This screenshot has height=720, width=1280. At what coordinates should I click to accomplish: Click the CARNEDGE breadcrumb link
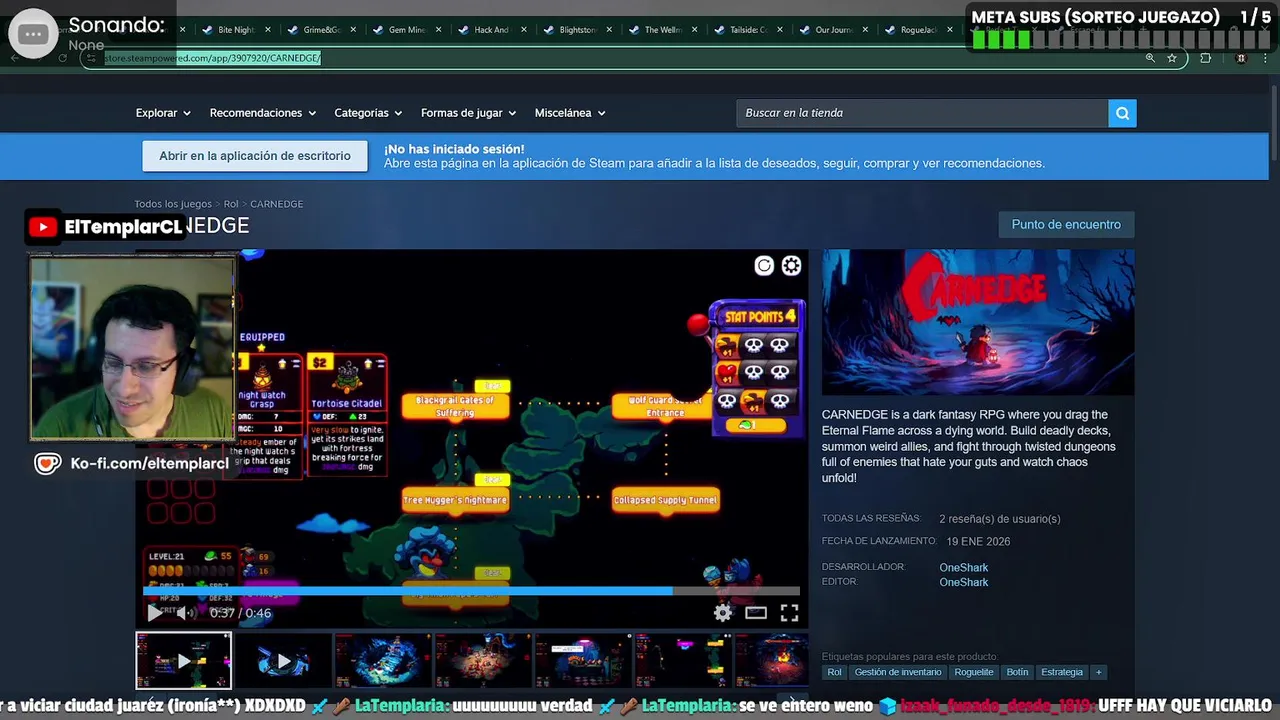pyautogui.click(x=276, y=204)
